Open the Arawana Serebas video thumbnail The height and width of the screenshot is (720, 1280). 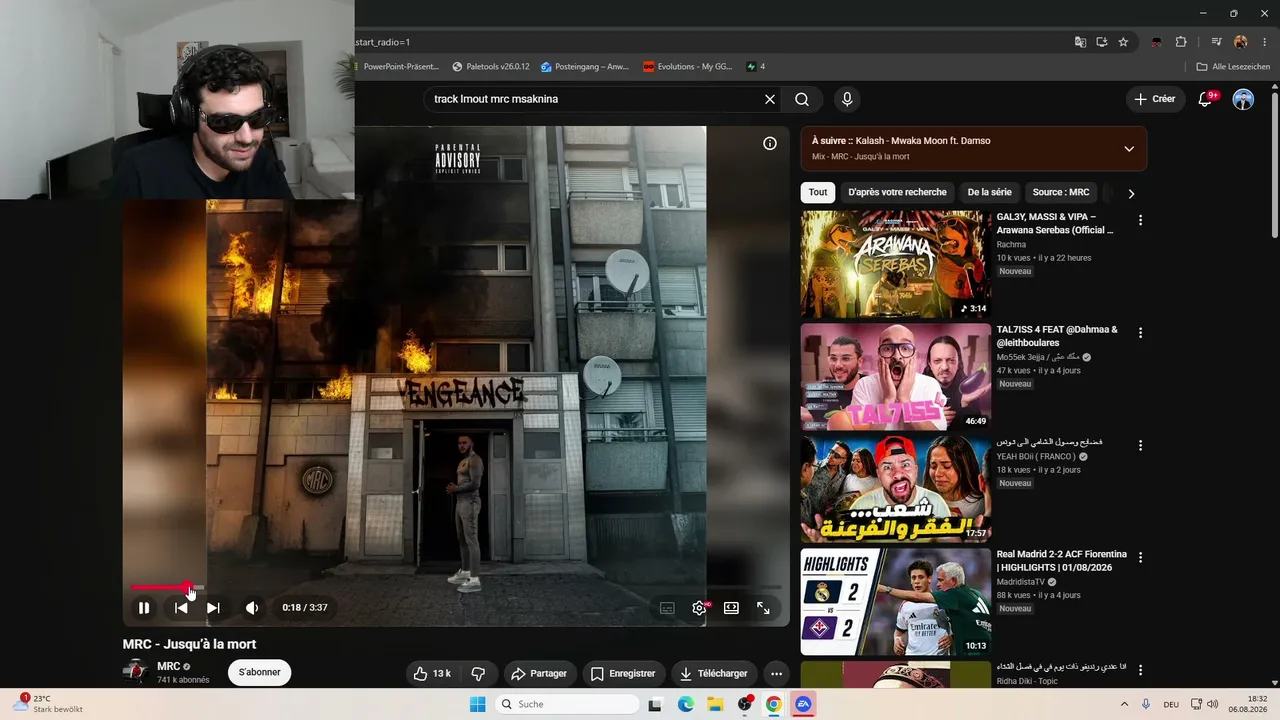click(x=896, y=264)
